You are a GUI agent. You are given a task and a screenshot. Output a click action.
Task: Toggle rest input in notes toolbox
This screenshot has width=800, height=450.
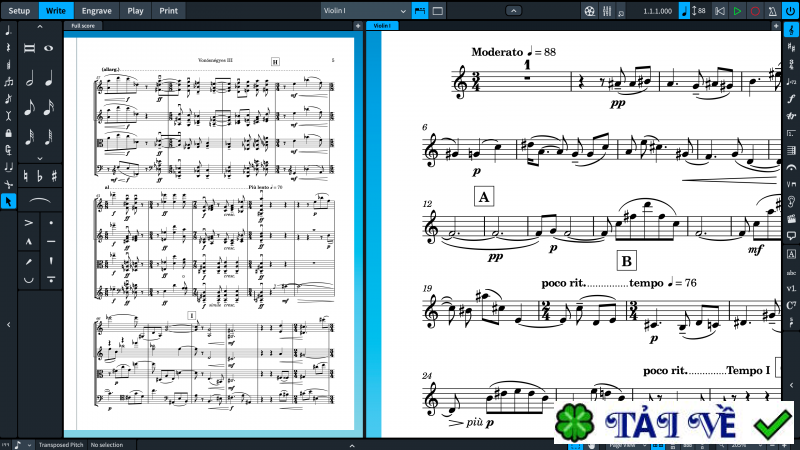tap(8, 48)
